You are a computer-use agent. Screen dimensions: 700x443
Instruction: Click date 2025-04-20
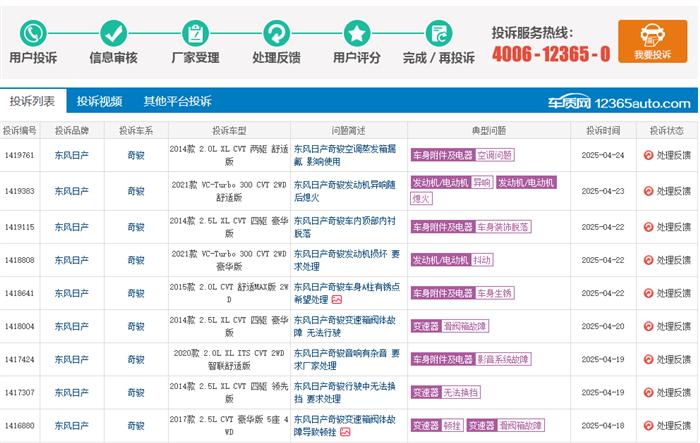pos(603,326)
